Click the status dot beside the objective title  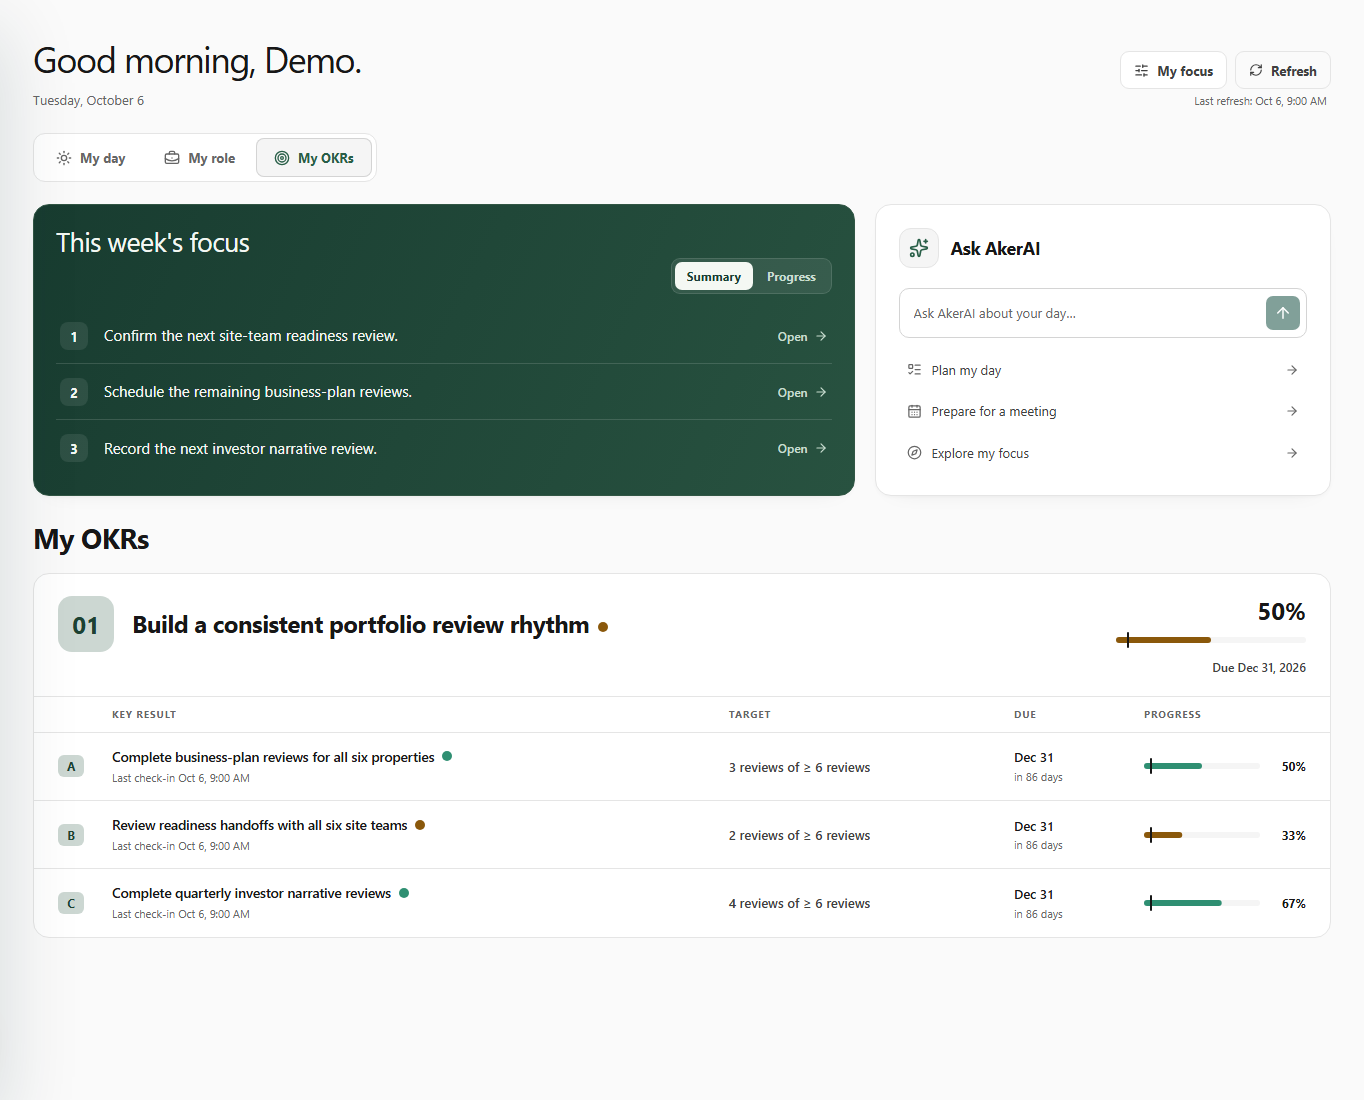(x=603, y=627)
